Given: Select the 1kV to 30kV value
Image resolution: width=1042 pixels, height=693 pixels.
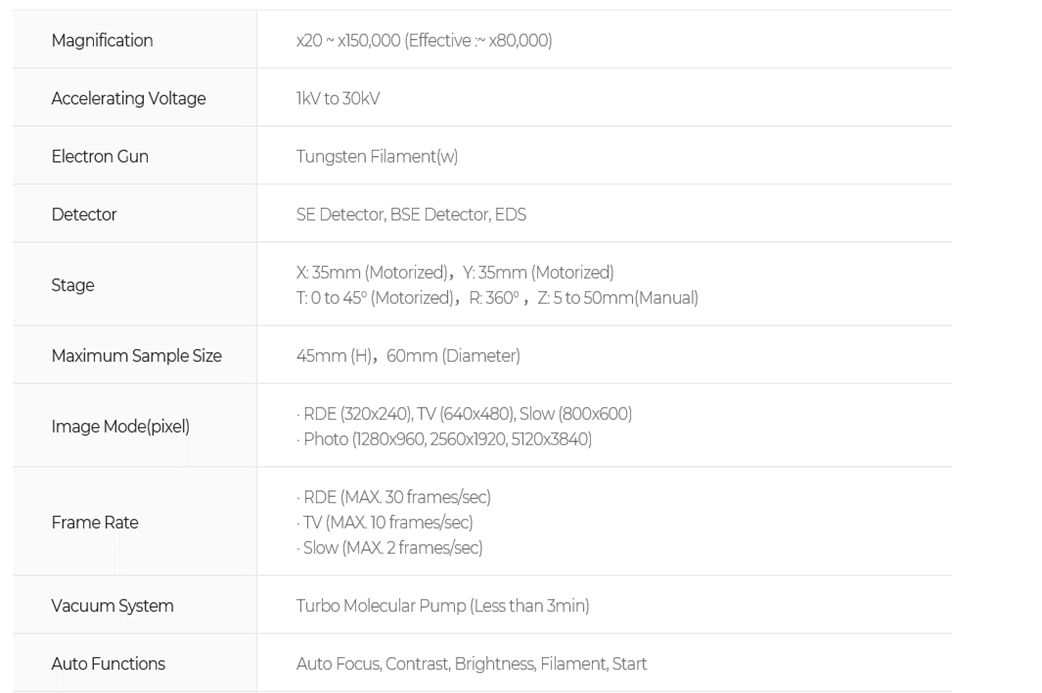Looking at the screenshot, I should click(x=338, y=98).
